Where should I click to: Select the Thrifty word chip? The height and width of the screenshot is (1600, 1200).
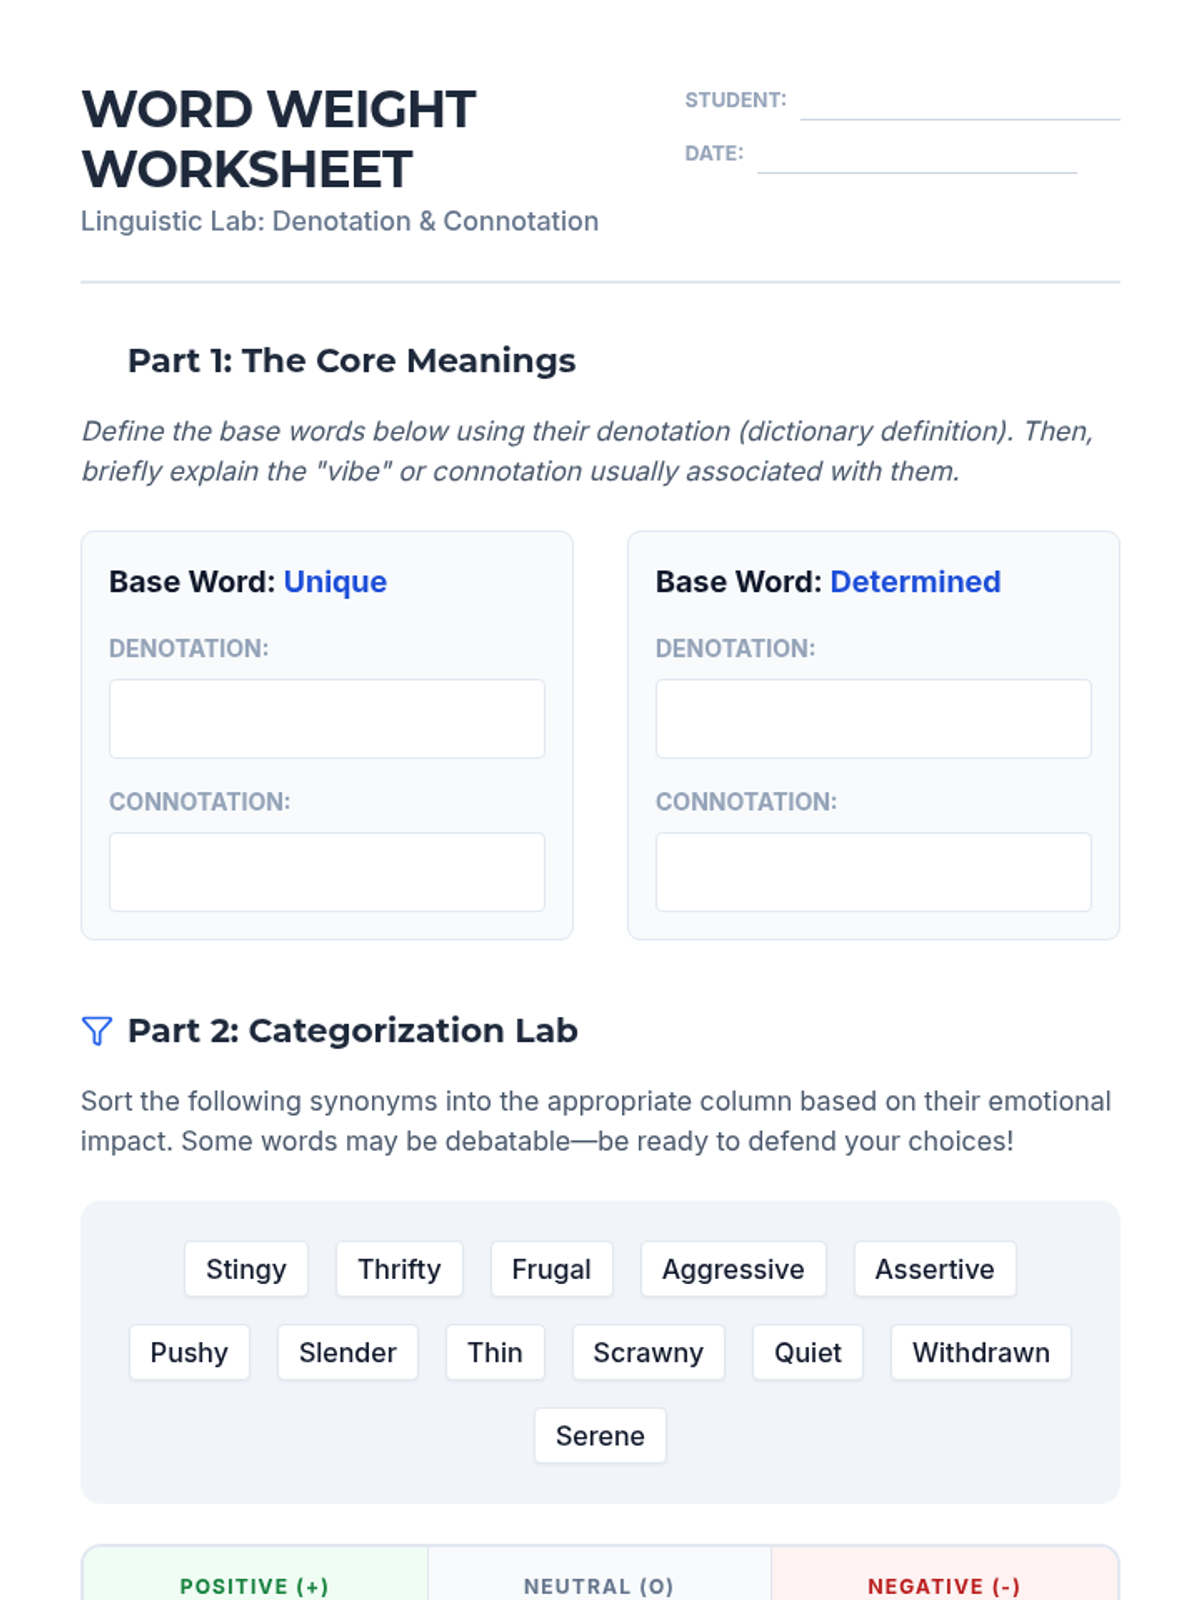(x=399, y=1269)
